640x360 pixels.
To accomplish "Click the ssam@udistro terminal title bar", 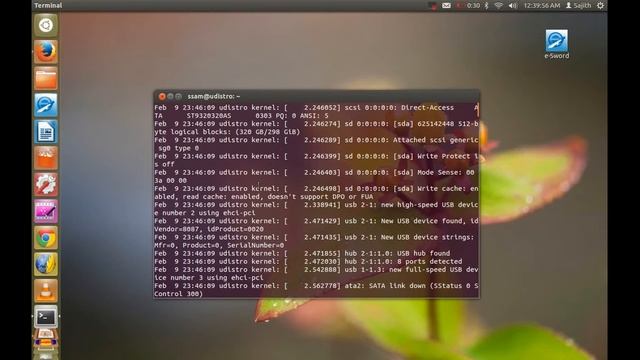I will pyautogui.click(x=316, y=96).
